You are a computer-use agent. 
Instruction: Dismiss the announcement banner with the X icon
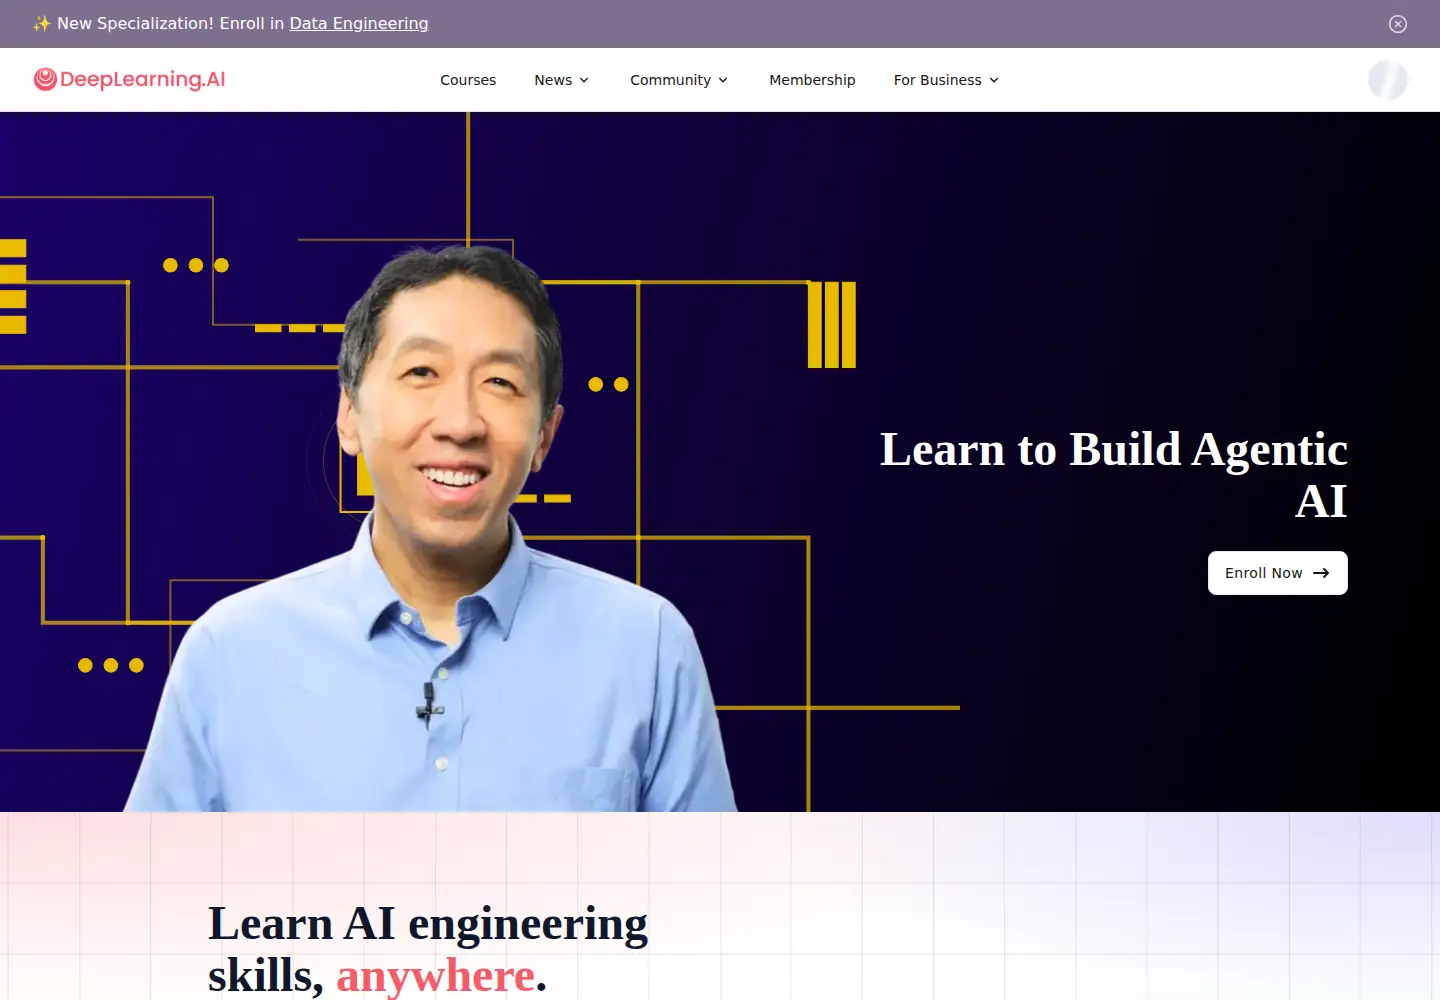pyautogui.click(x=1398, y=24)
